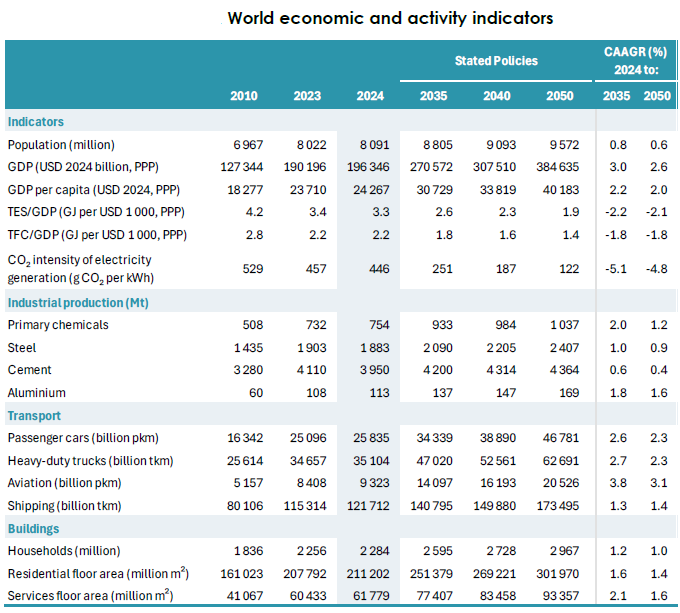Screen dimensions: 680x613
Task: Select the Services floor area row label
Action: pos(89,596)
